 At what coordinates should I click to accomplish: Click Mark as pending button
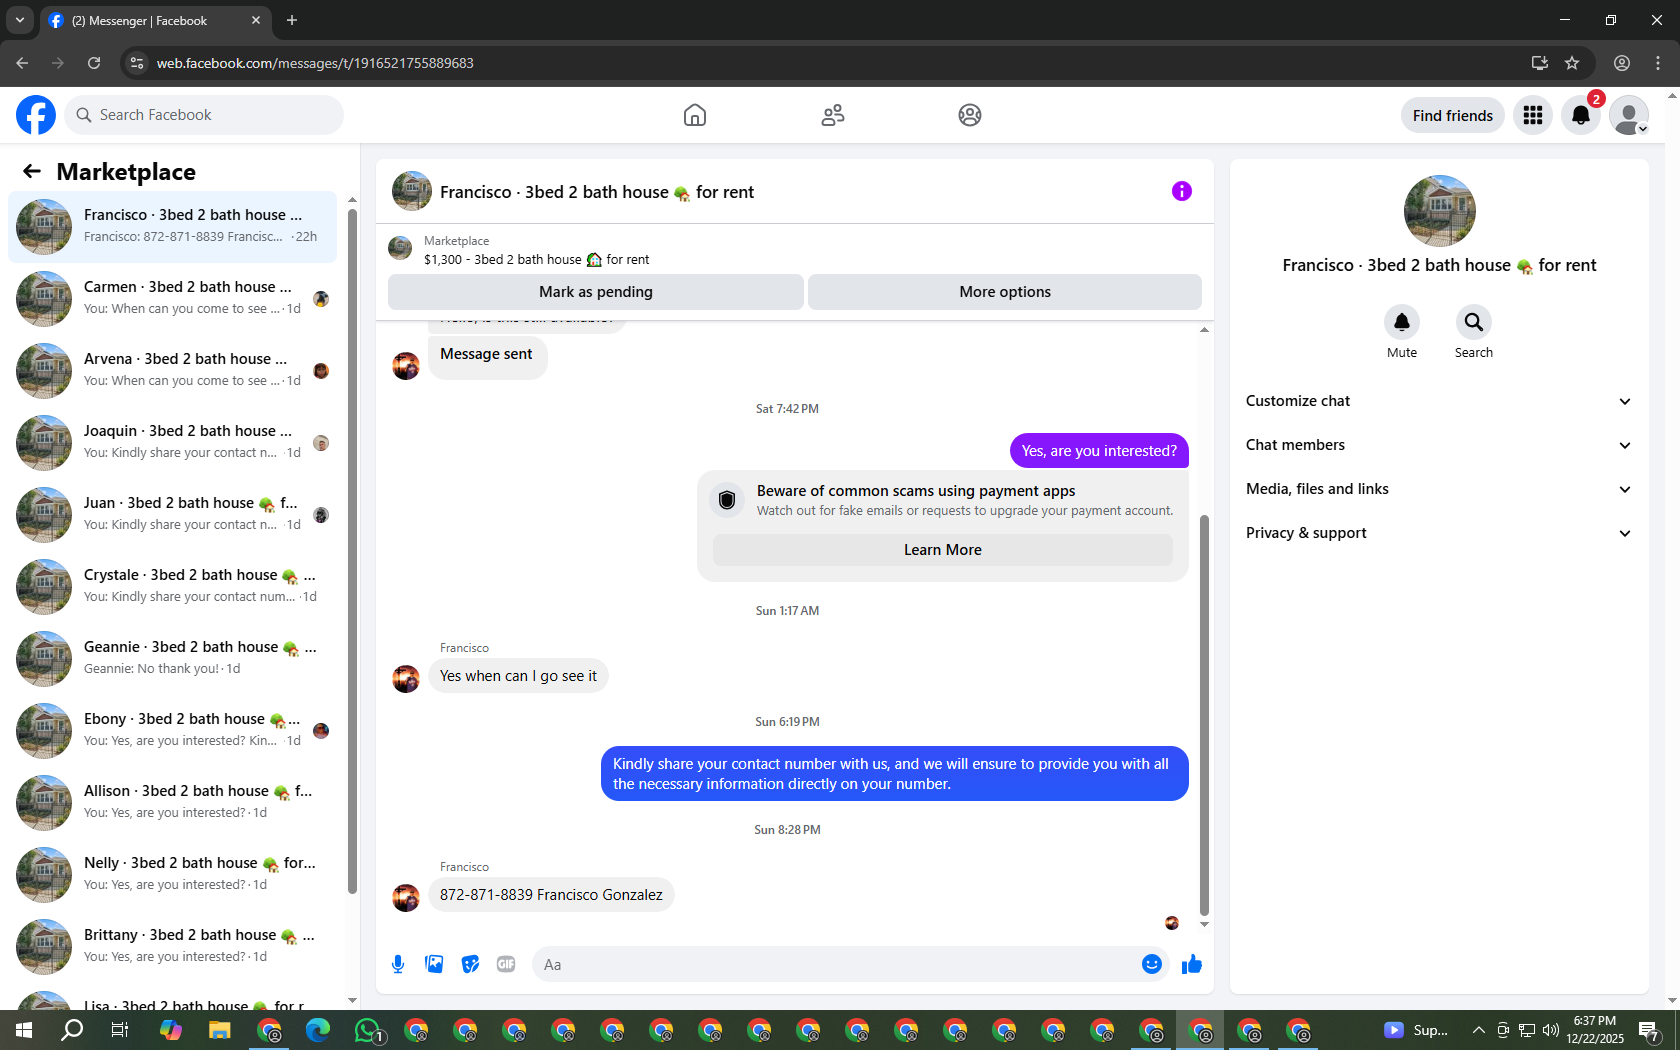click(x=596, y=292)
